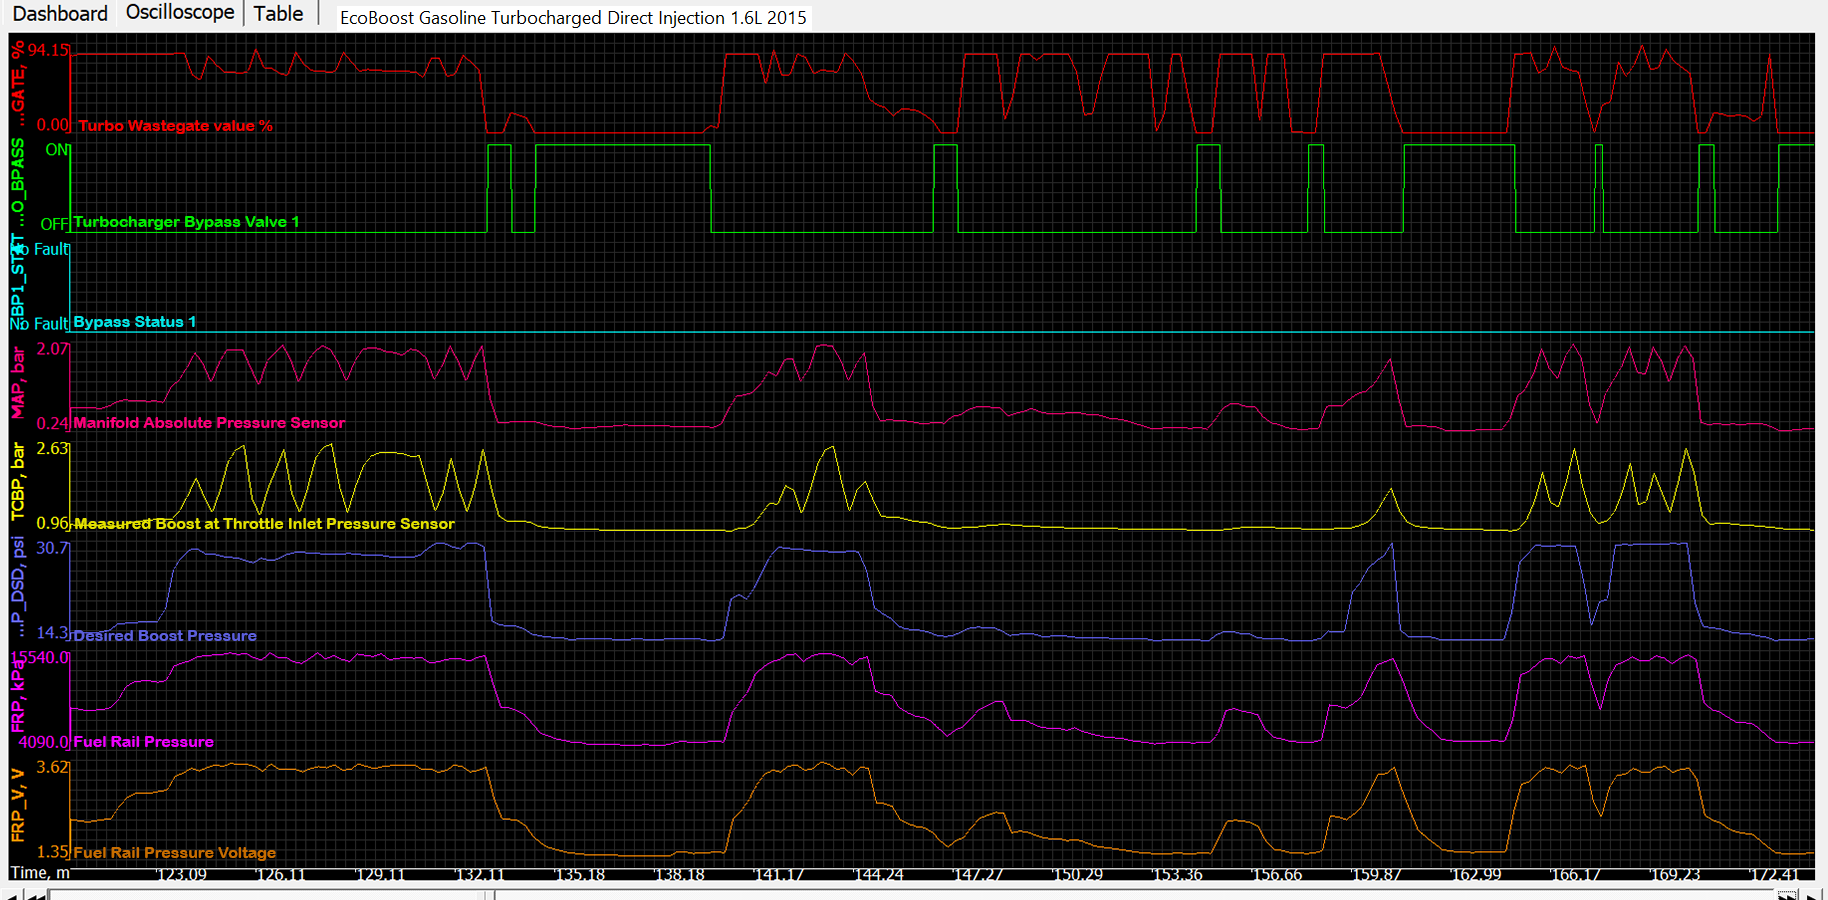The image size is (1828, 900).
Task: Click the 0.00 wastegate minimum value
Action: click(53, 125)
